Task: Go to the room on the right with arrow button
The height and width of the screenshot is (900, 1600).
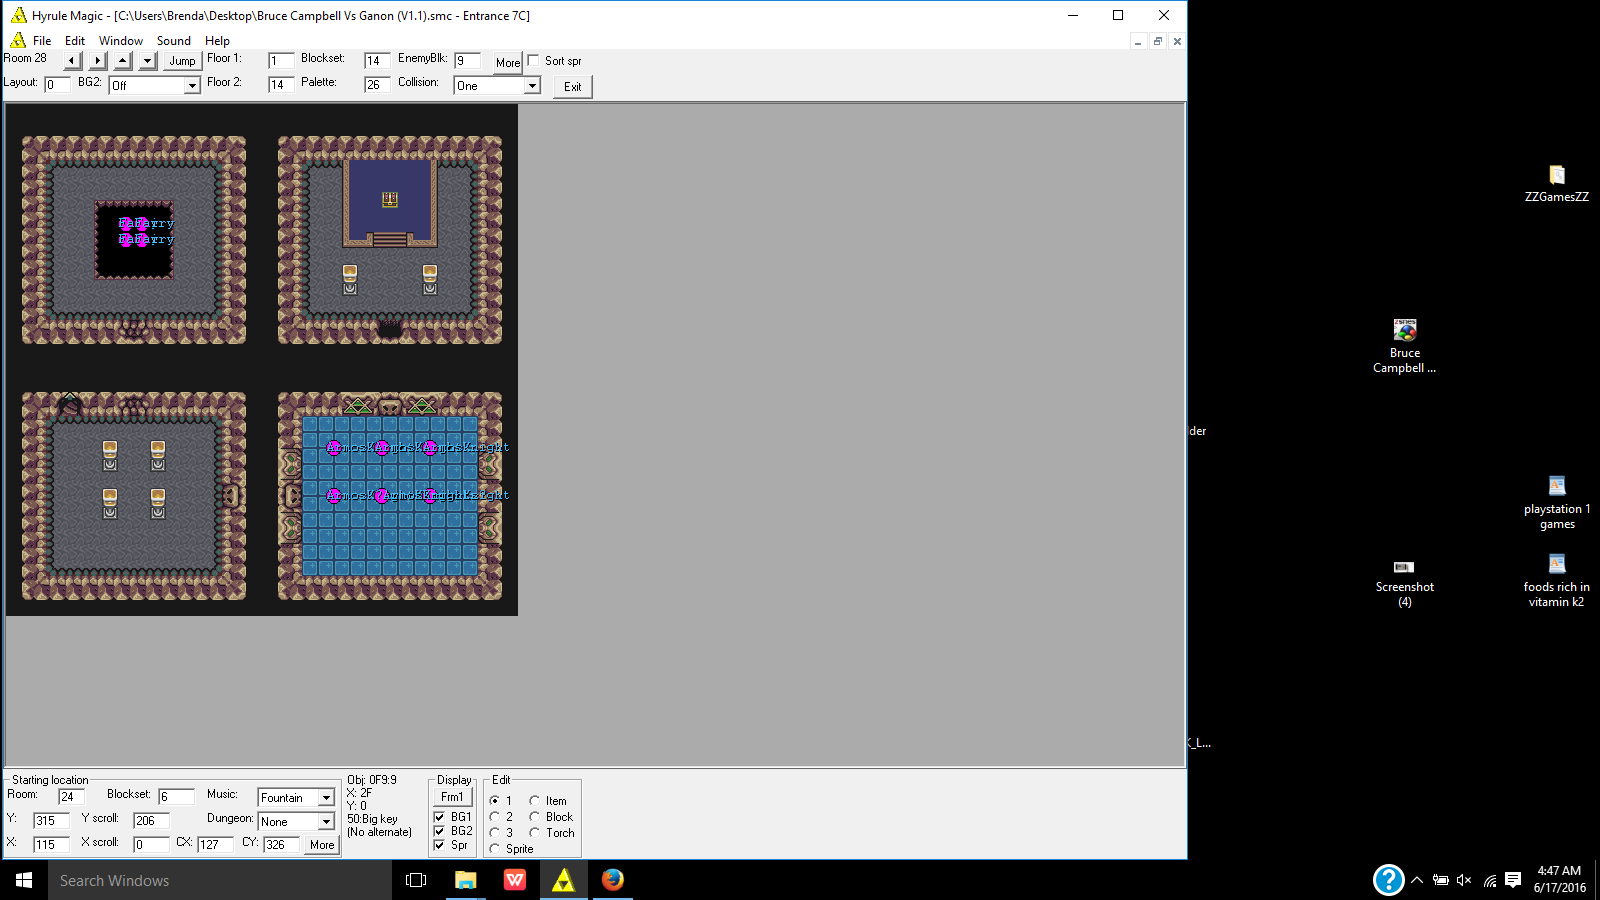Action: click(x=97, y=61)
